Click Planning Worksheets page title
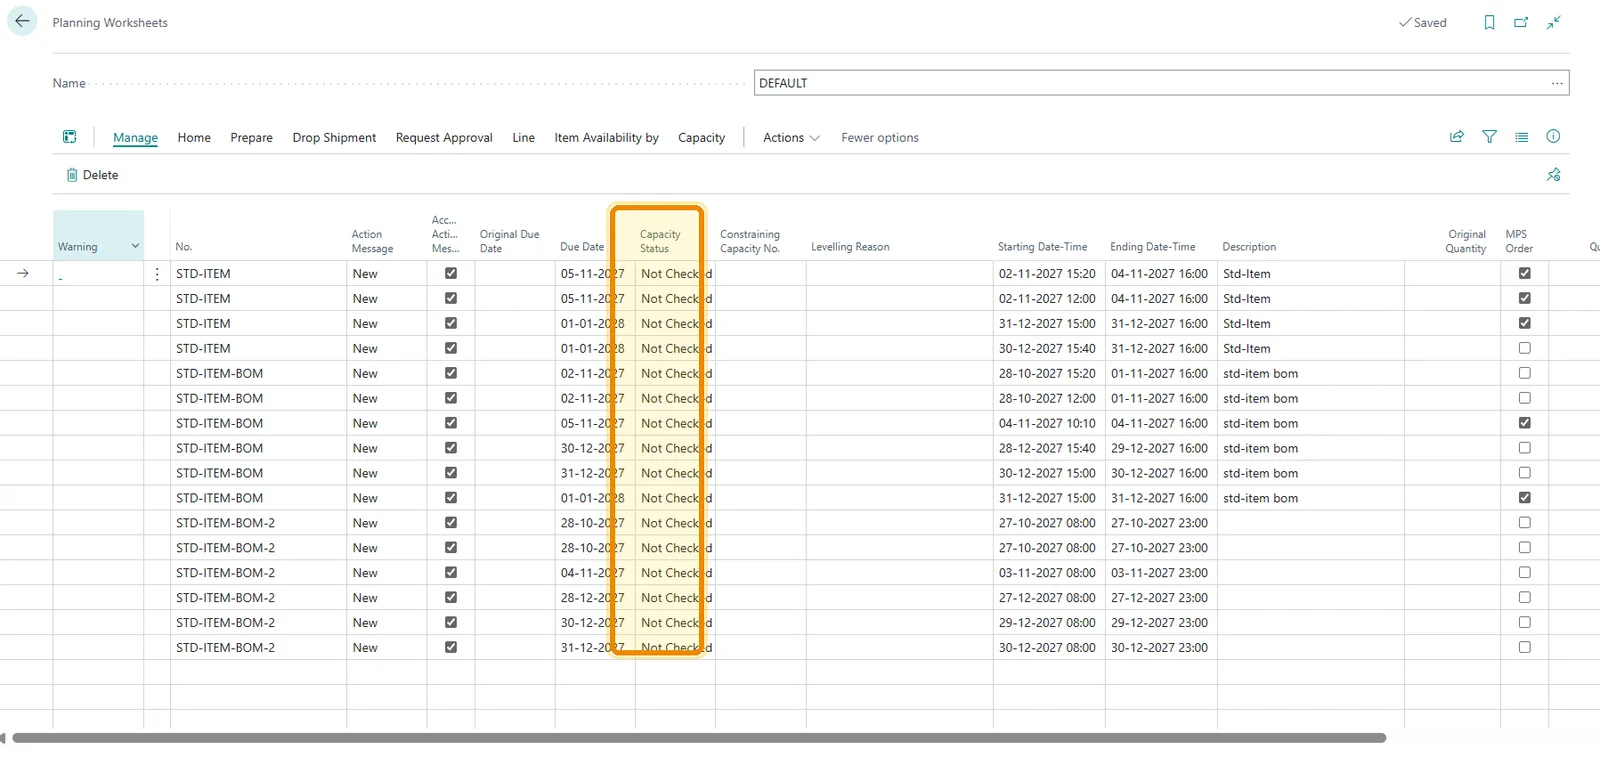The height and width of the screenshot is (759, 1600). click(x=110, y=22)
